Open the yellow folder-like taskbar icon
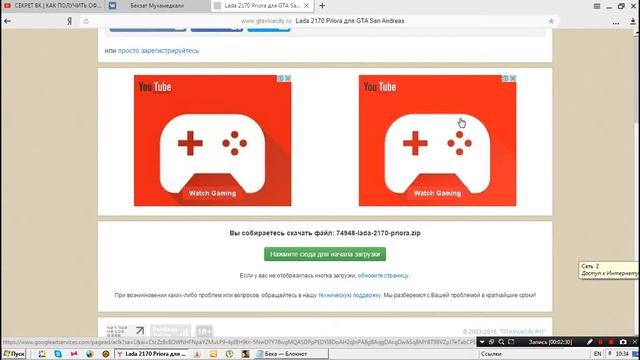This screenshot has height=360, width=640. (213, 354)
